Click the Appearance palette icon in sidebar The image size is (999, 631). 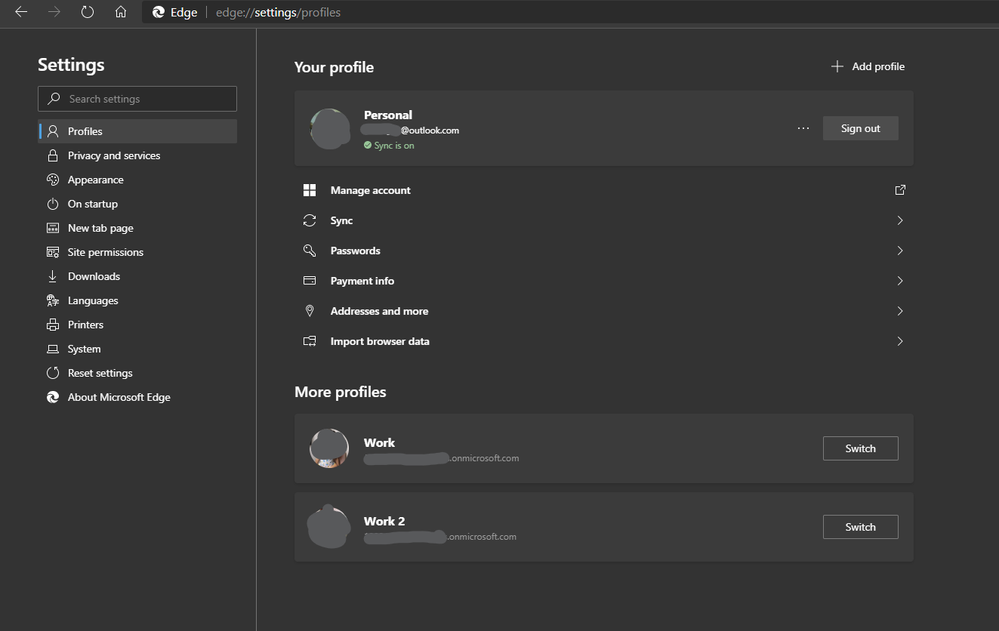53,179
